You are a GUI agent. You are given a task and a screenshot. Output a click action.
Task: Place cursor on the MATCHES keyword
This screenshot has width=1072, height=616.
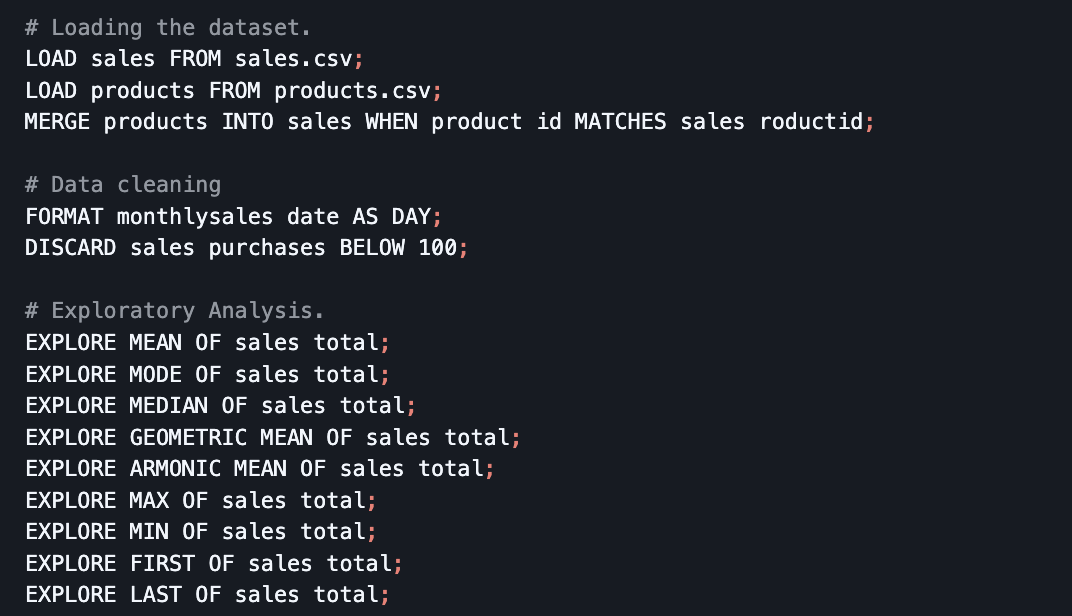coord(620,122)
